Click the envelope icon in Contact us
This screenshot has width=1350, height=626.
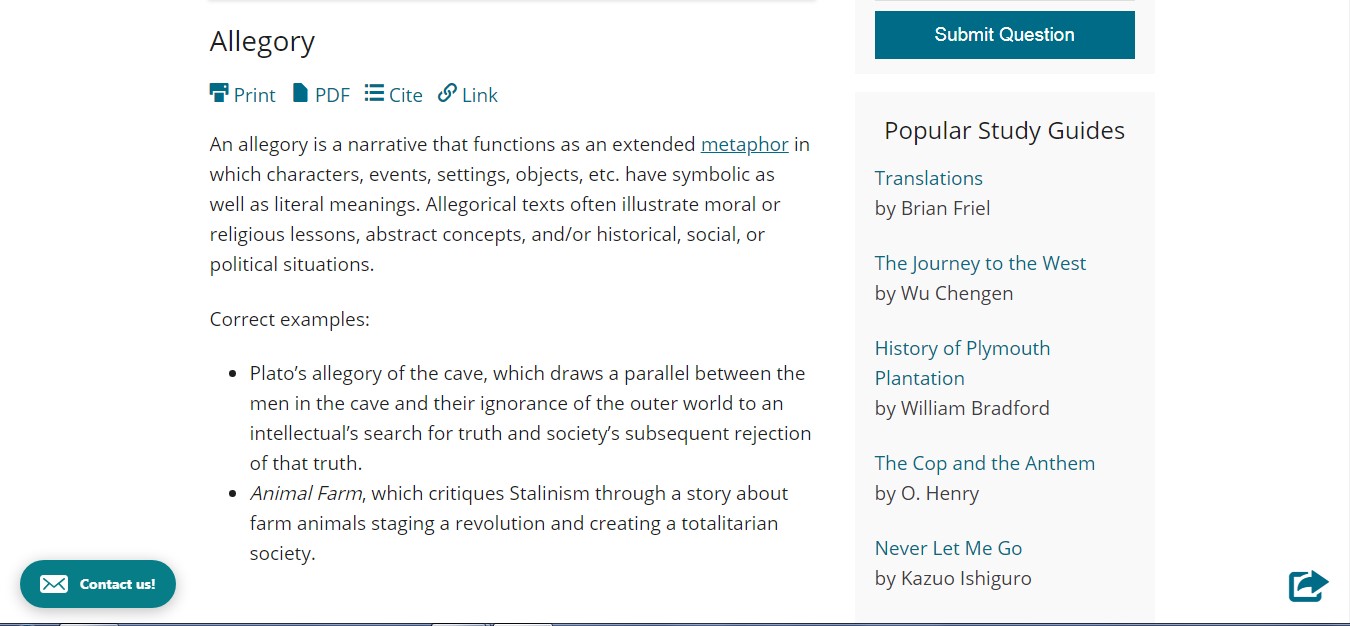(54, 584)
